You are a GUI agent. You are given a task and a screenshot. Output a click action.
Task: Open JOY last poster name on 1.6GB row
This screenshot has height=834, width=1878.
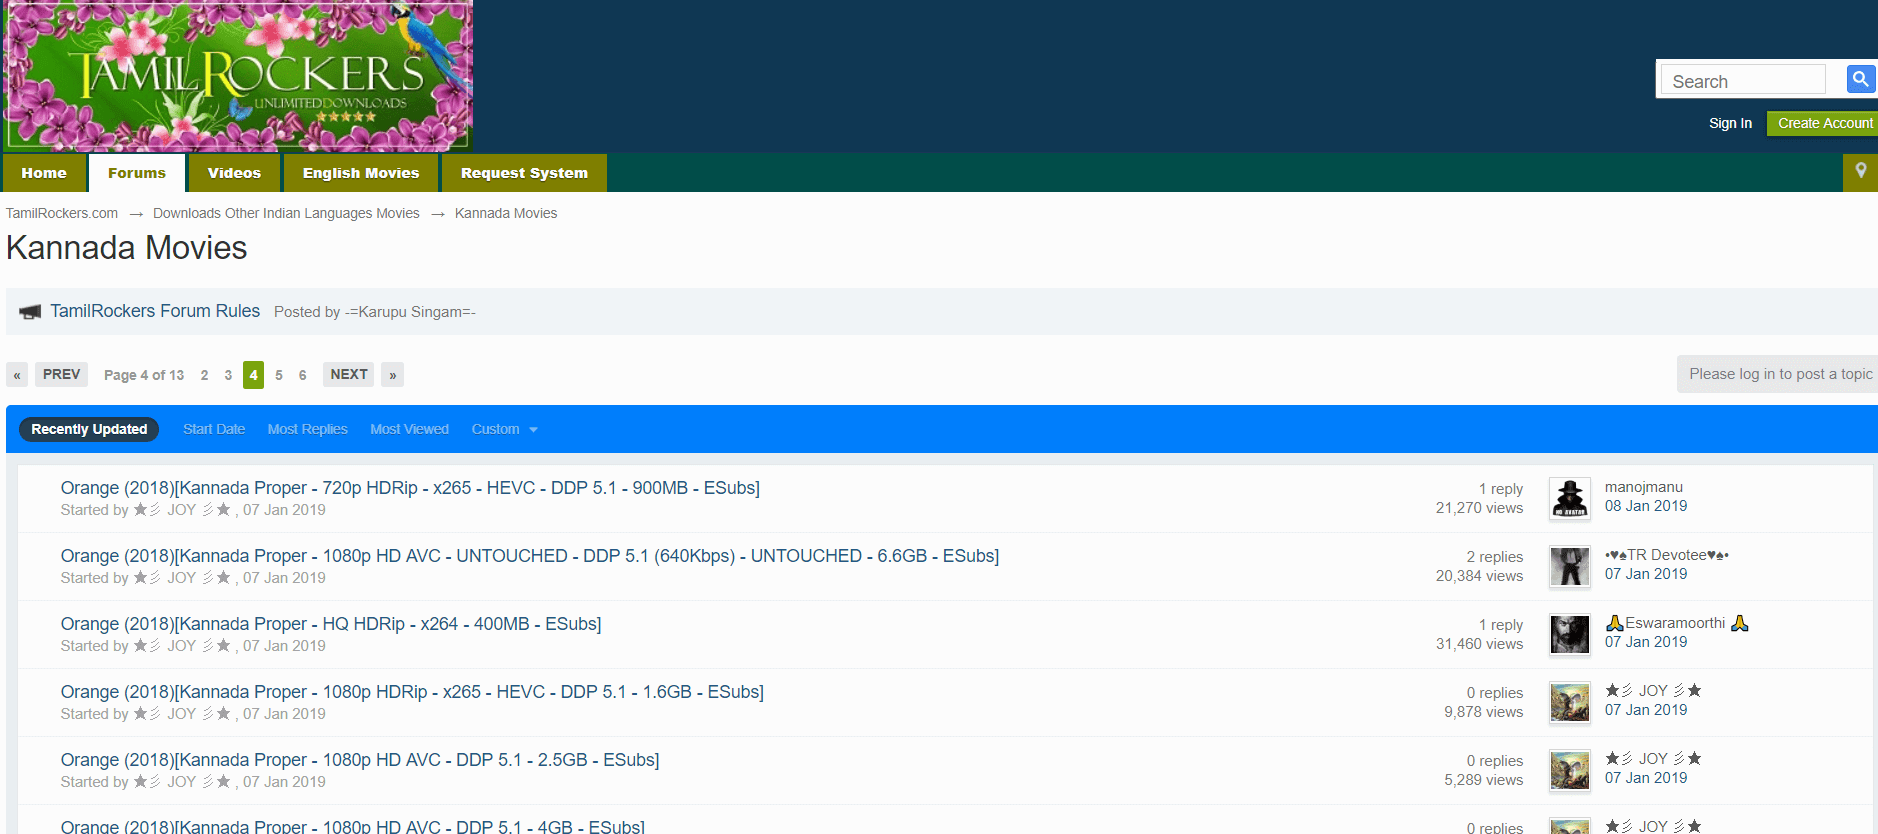click(x=1653, y=691)
